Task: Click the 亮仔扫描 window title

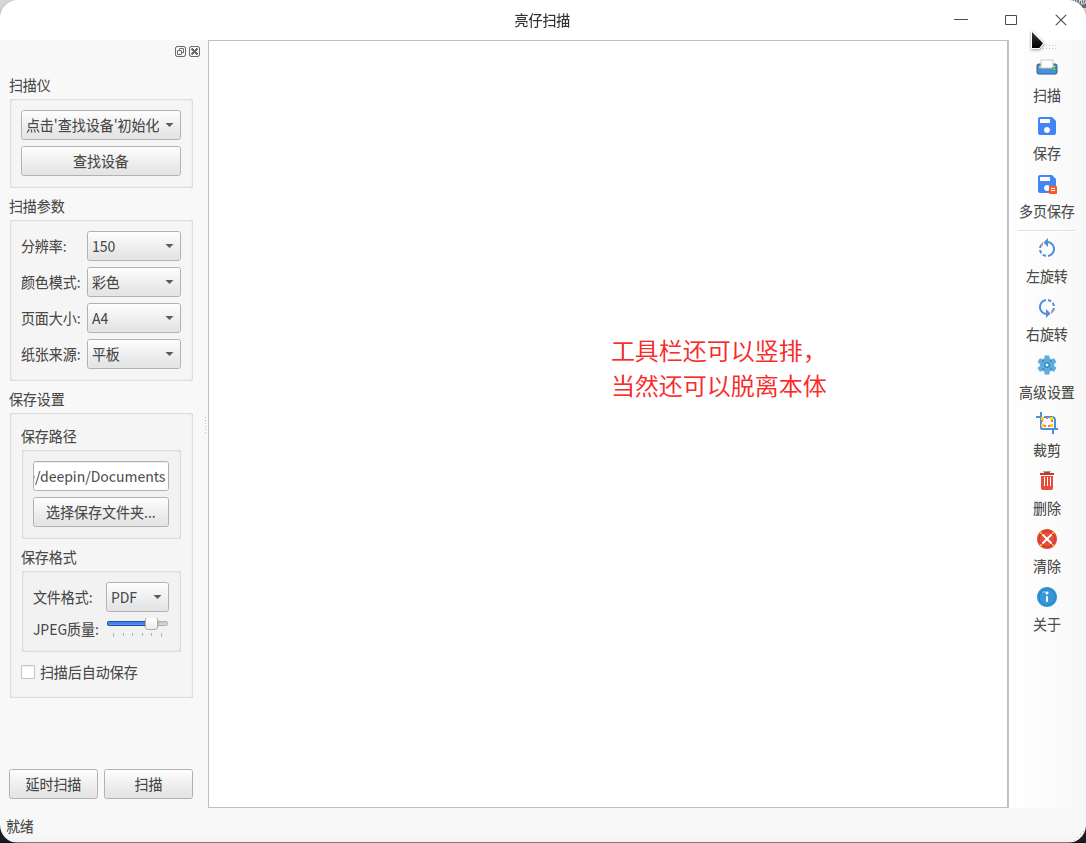Action: point(542,21)
